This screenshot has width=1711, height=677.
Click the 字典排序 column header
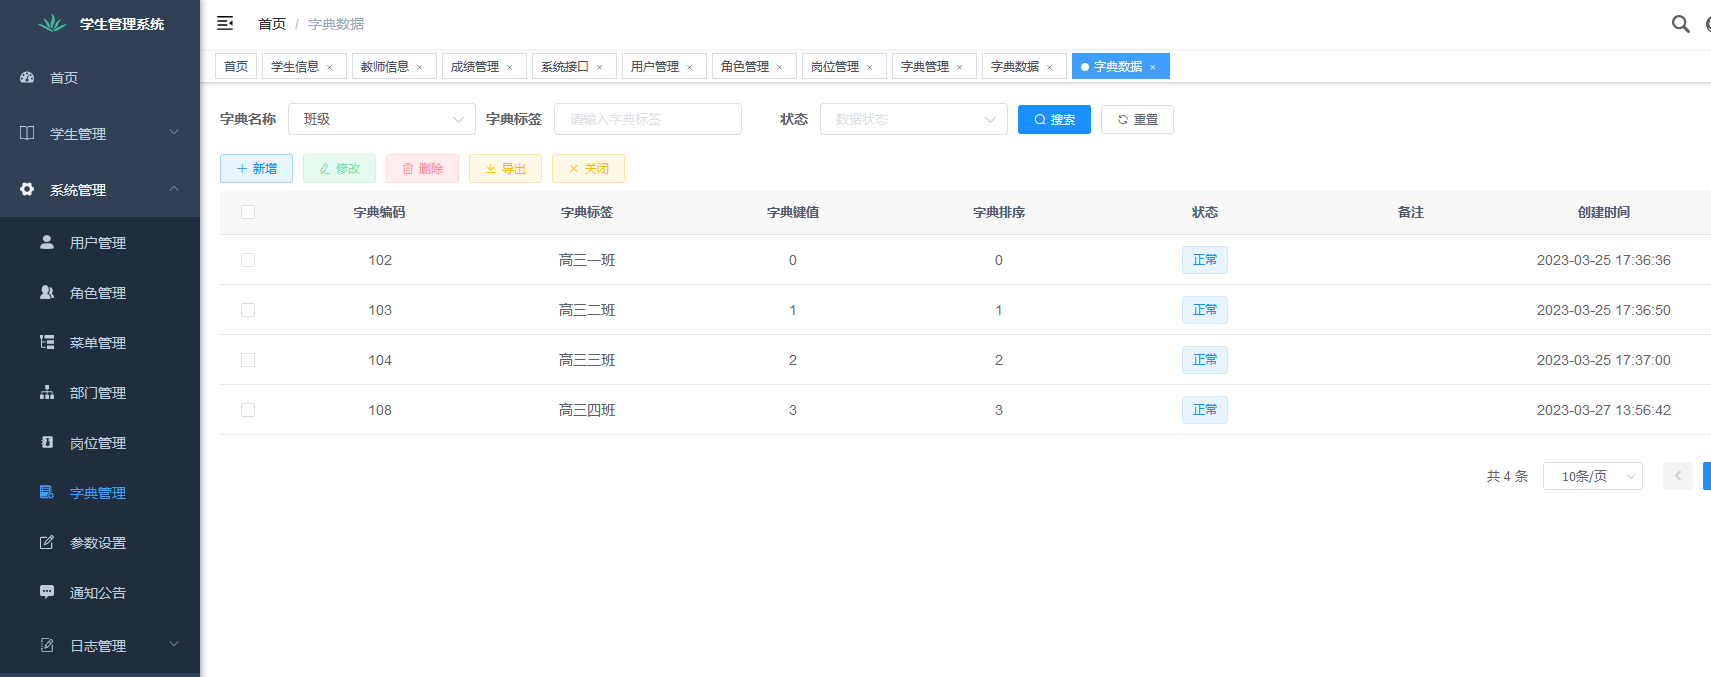tap(999, 212)
